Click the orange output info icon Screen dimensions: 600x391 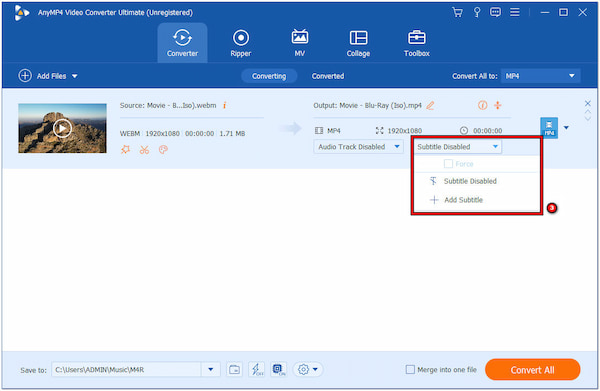483,105
